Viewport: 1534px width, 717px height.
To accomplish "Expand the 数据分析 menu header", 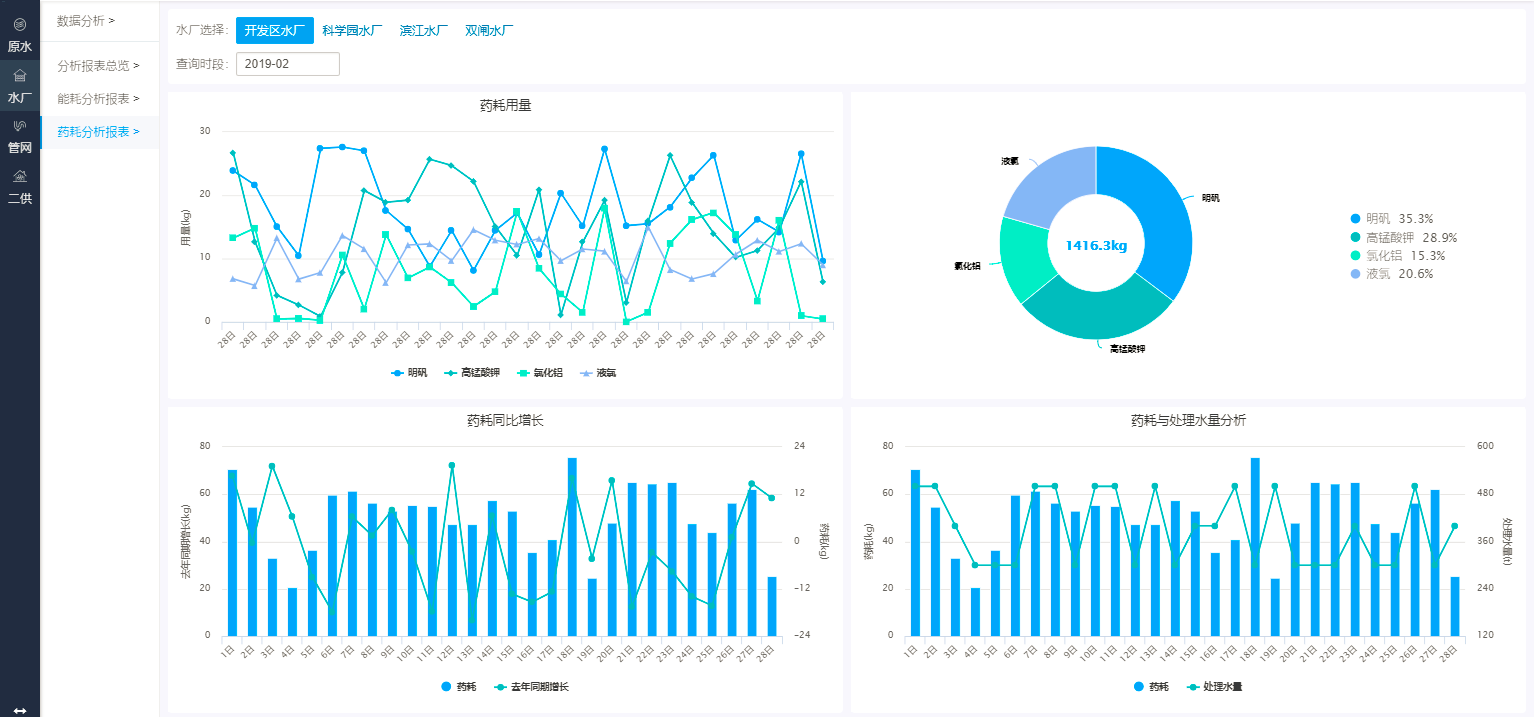I will [86, 20].
